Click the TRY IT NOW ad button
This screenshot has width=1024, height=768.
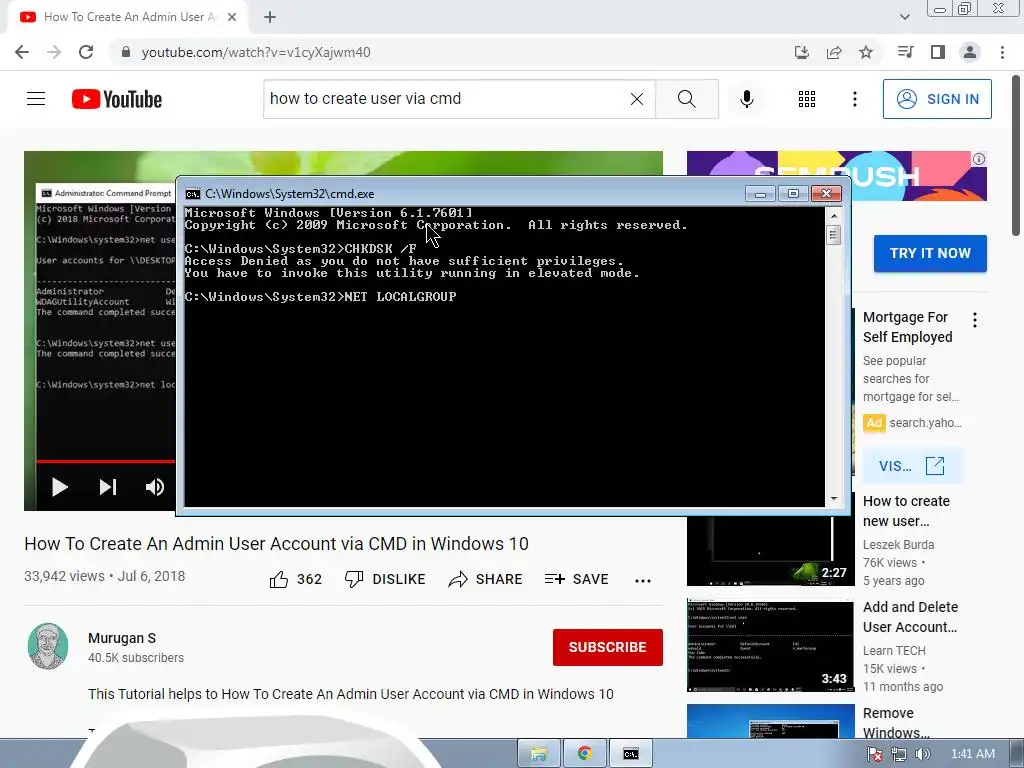[x=930, y=253]
